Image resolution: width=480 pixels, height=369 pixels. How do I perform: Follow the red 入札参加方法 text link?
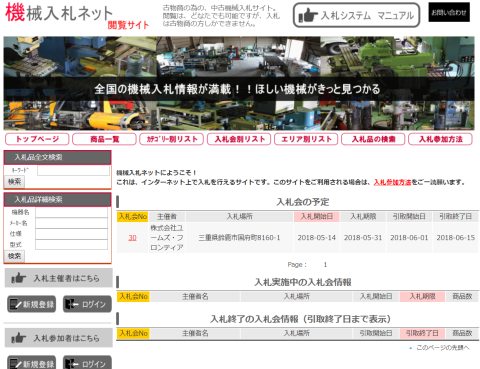392,182
